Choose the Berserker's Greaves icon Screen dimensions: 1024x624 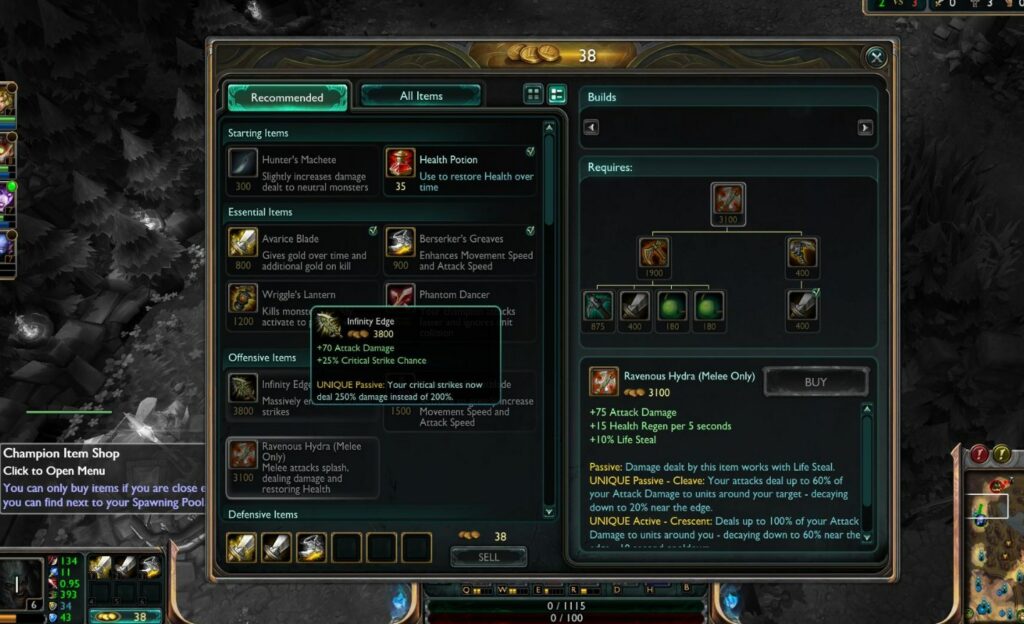click(x=400, y=243)
